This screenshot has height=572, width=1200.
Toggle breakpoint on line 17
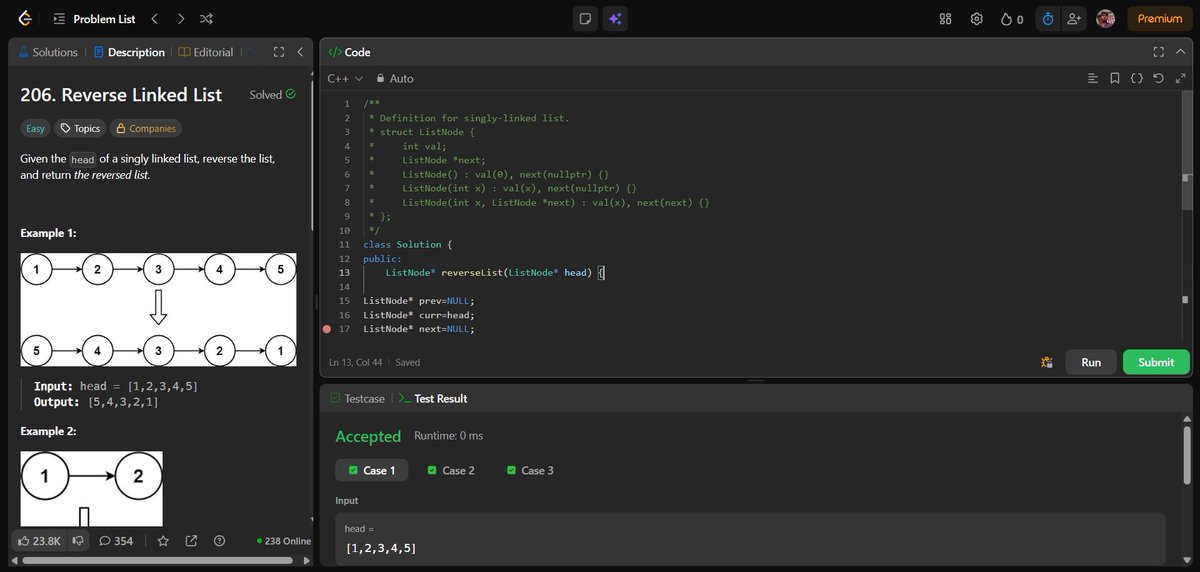click(327, 328)
